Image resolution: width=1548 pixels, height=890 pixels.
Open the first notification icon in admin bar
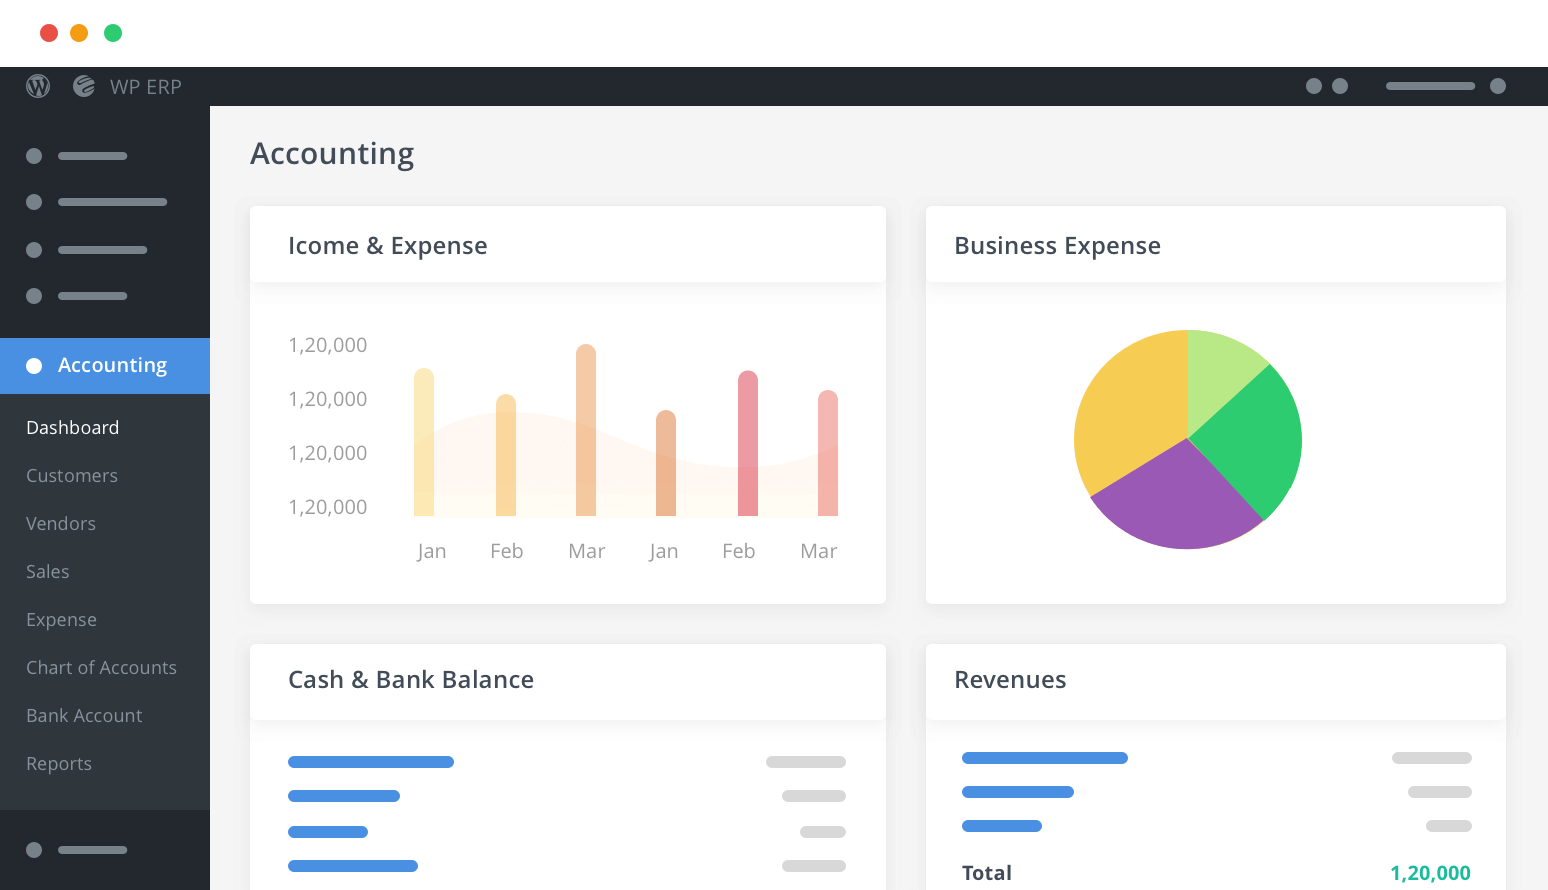point(1313,86)
